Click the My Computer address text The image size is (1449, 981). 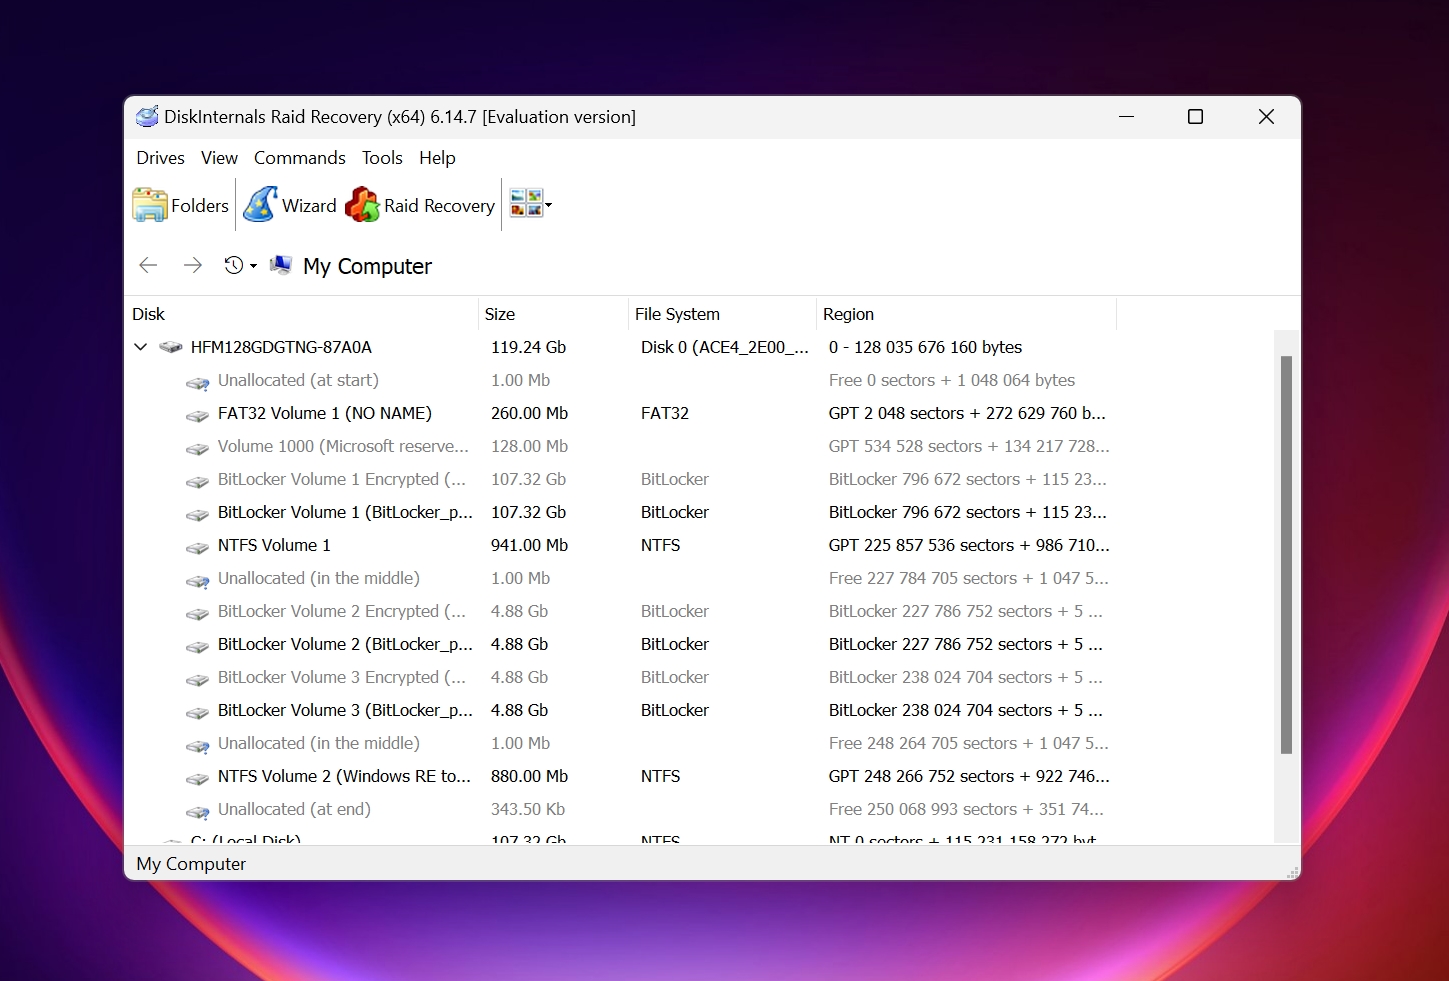pos(367,266)
